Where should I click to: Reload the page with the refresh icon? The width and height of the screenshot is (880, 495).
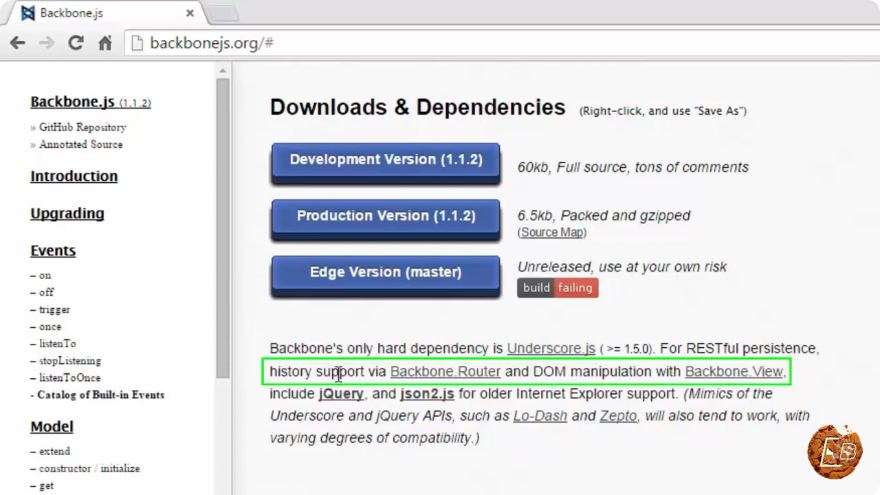[x=76, y=43]
